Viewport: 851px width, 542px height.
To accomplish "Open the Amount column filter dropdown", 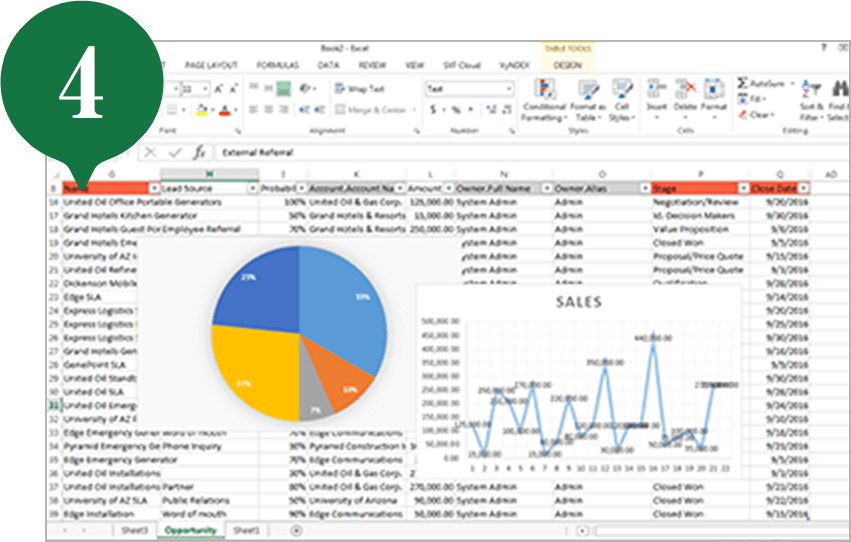I will tap(449, 188).
